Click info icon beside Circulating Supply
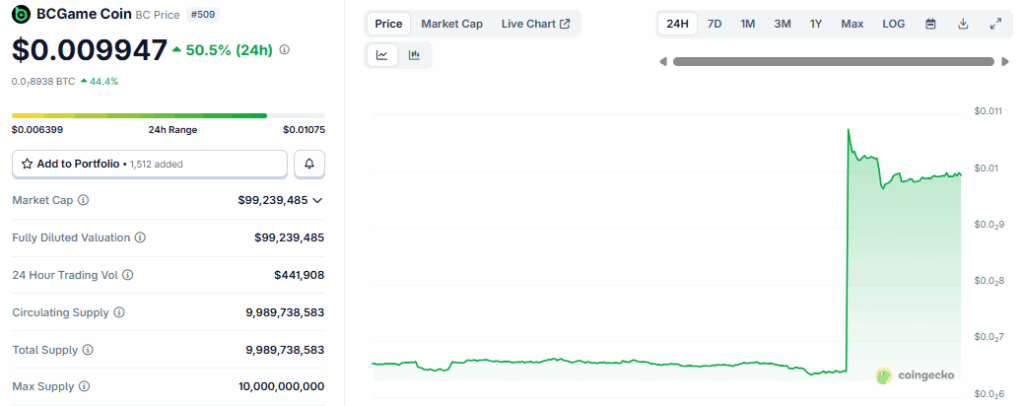 point(119,313)
